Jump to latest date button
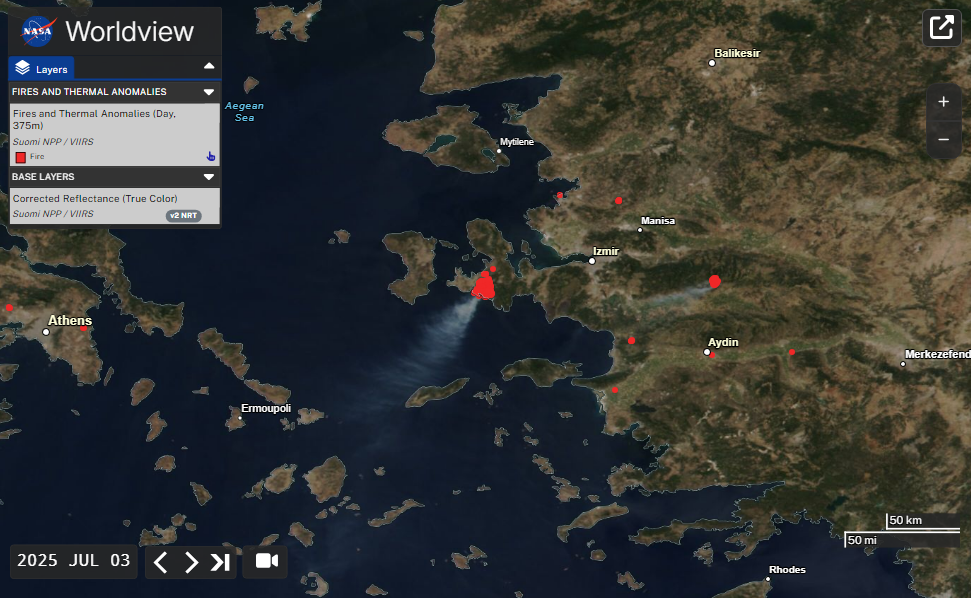The width and height of the screenshot is (971, 598). (220, 562)
